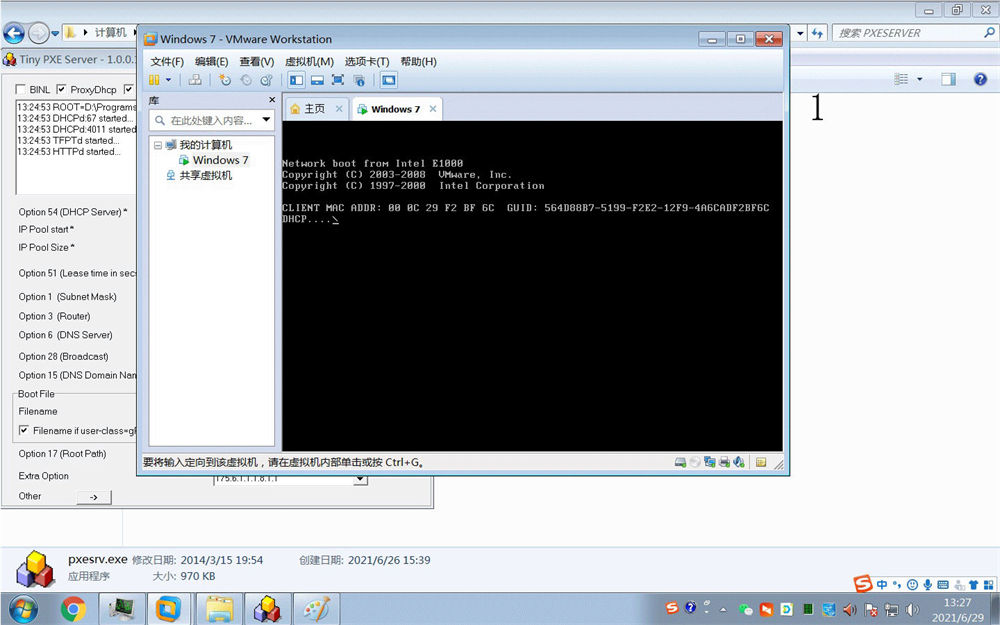Viewport: 1000px width, 625px height.
Task: Open the 虚拟机(M) menu
Action: coord(309,61)
